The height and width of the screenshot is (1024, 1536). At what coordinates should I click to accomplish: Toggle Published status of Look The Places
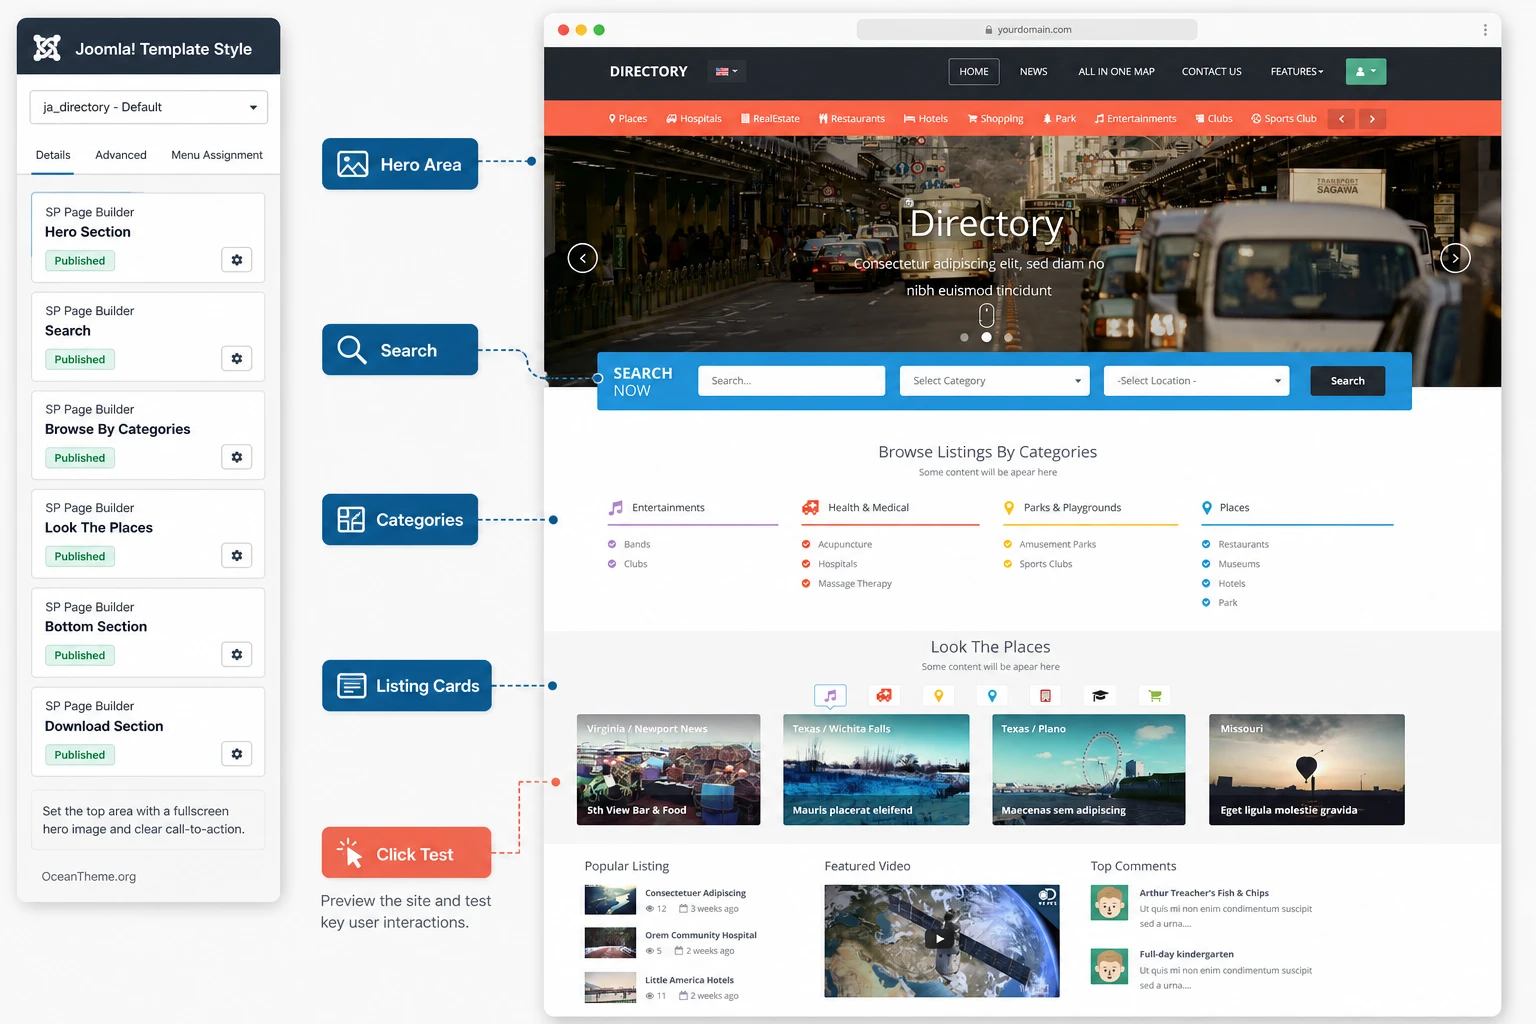pyautogui.click(x=80, y=556)
